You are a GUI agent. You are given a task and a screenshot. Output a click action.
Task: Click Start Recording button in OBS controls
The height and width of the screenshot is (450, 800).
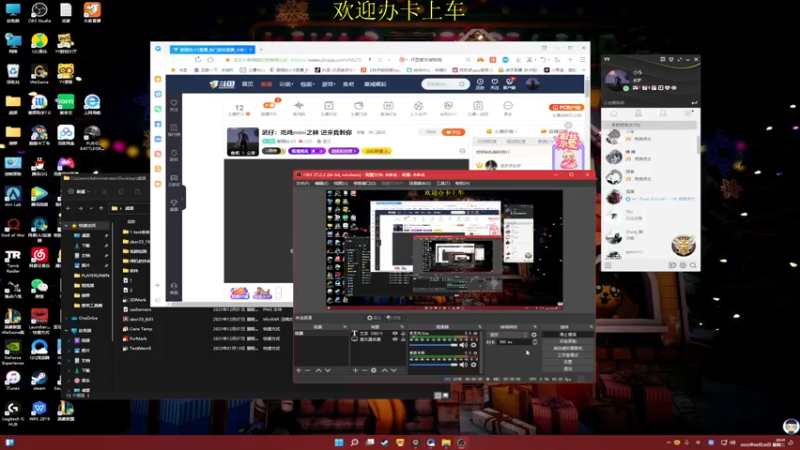click(568, 341)
